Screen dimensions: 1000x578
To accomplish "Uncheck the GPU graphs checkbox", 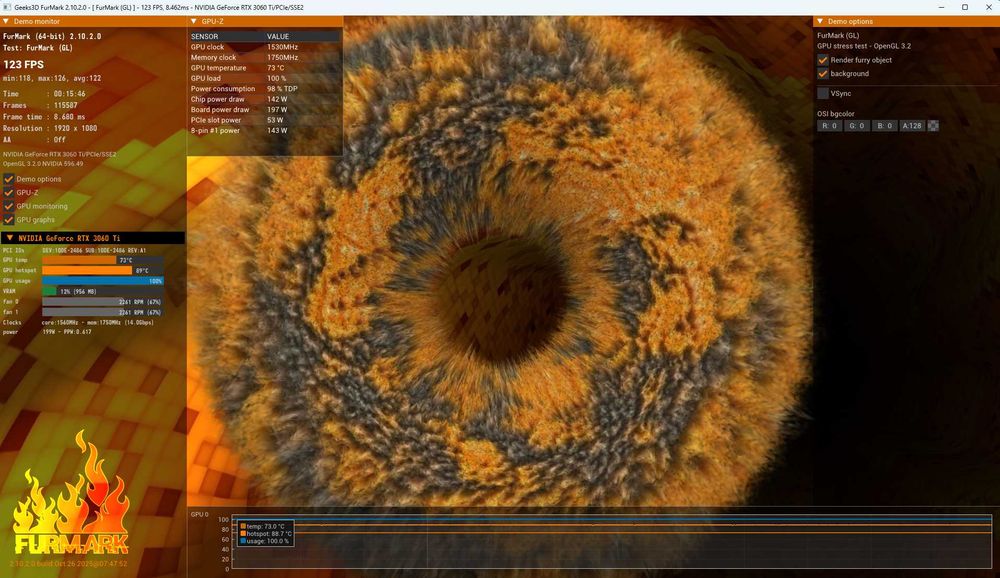I will pos(9,219).
